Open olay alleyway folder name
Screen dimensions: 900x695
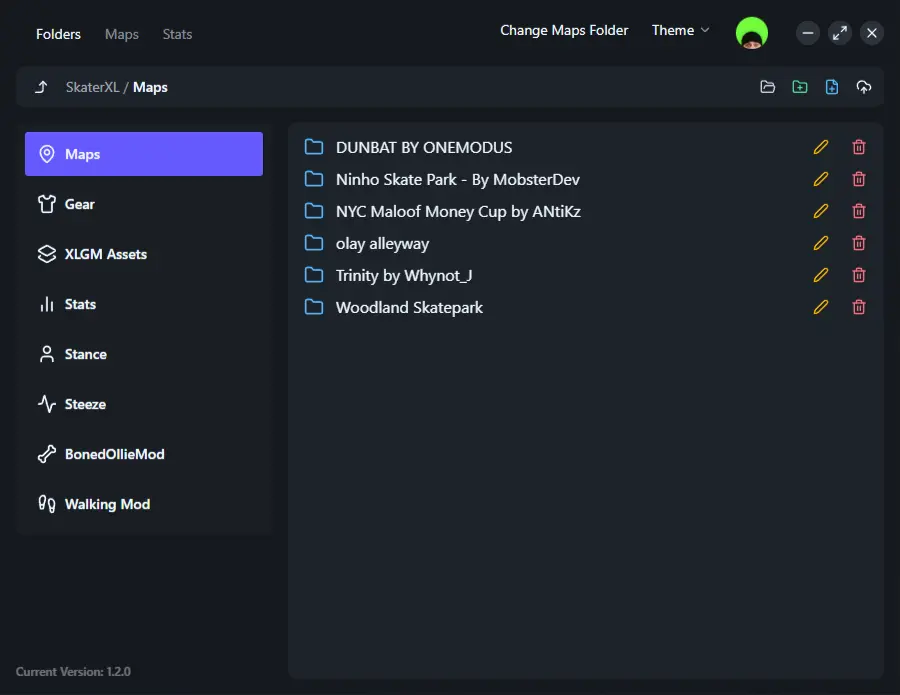point(382,244)
